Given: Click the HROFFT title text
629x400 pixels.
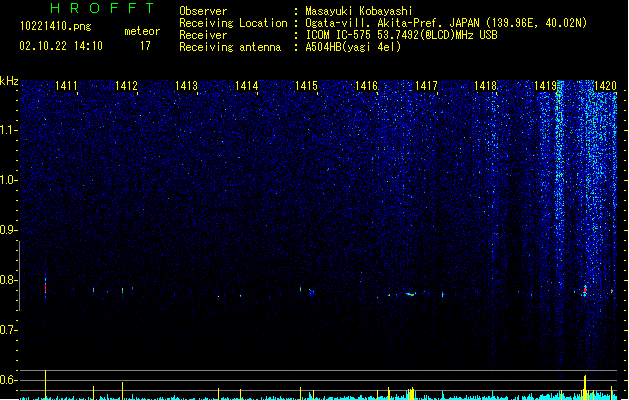Looking at the screenshot, I should pyautogui.click(x=103, y=8).
